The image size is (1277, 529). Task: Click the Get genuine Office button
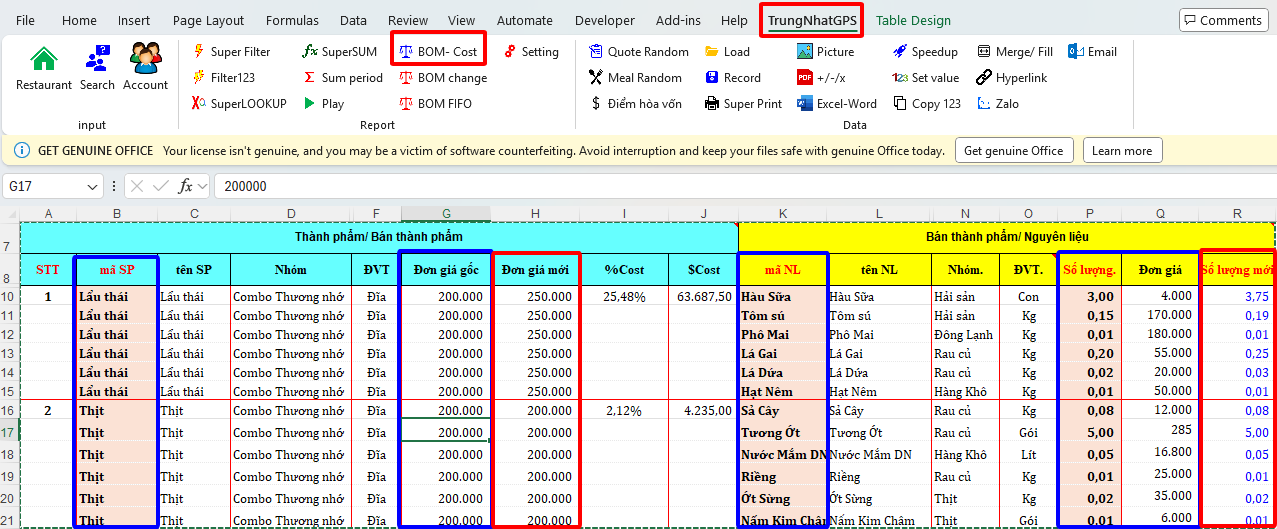(1013, 151)
